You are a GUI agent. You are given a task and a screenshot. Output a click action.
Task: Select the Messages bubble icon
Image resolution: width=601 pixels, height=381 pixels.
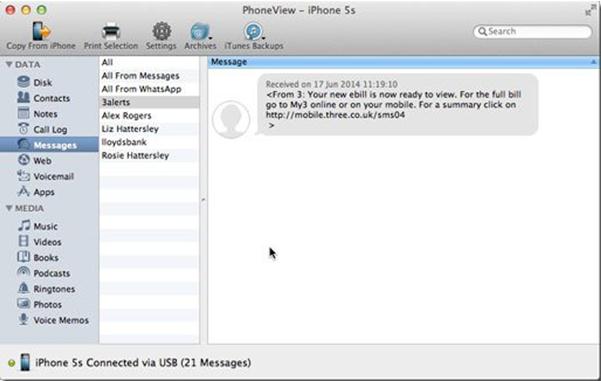point(24,145)
